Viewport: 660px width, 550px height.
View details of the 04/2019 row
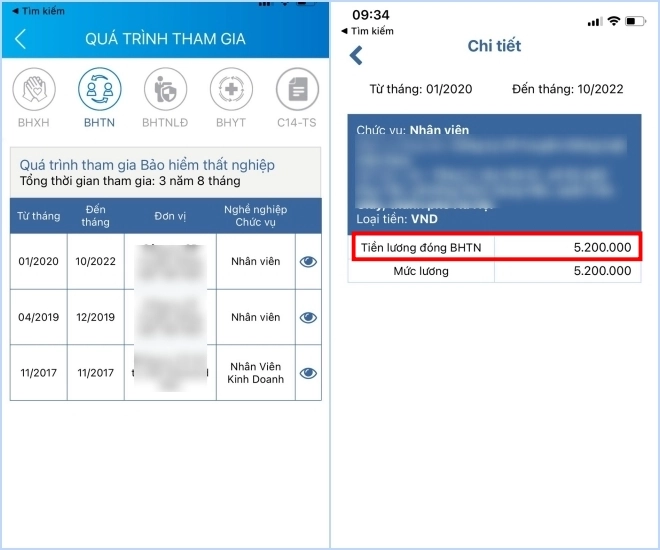pyautogui.click(x=308, y=317)
